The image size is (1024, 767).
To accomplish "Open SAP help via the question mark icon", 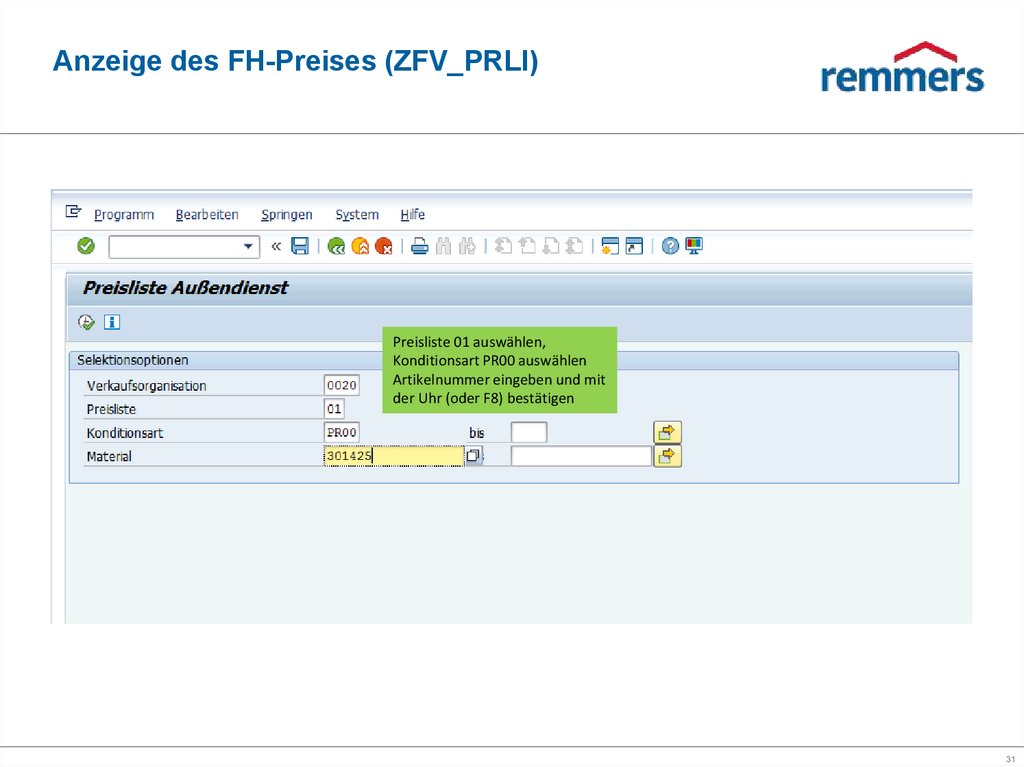I will click(x=669, y=245).
